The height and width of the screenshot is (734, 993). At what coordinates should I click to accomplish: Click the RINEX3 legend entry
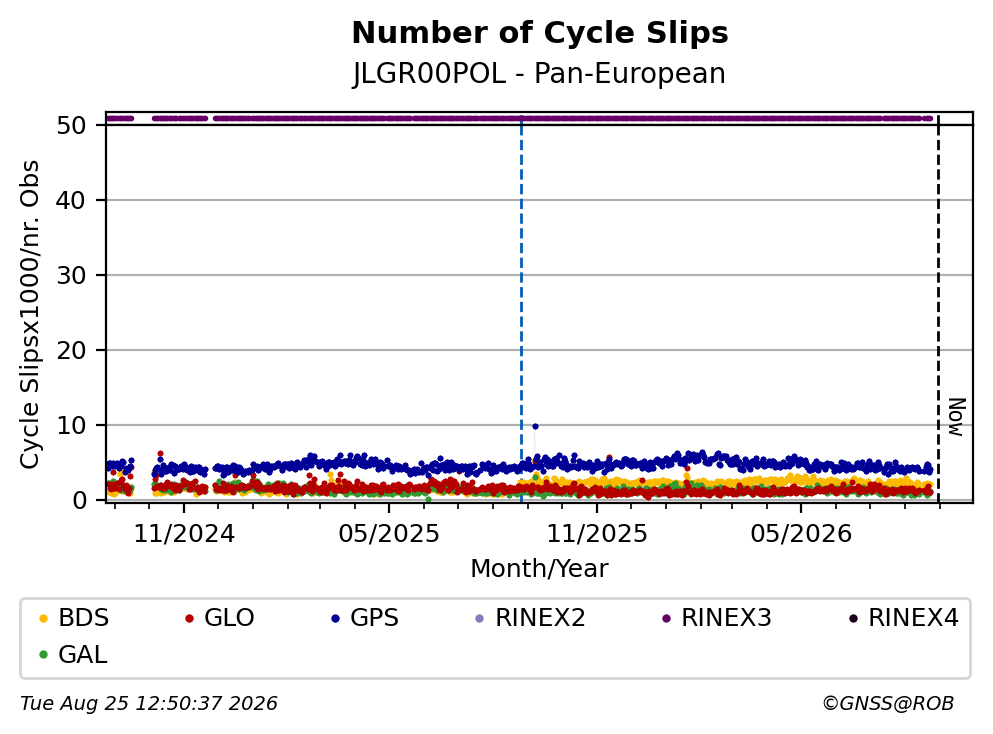click(716, 617)
